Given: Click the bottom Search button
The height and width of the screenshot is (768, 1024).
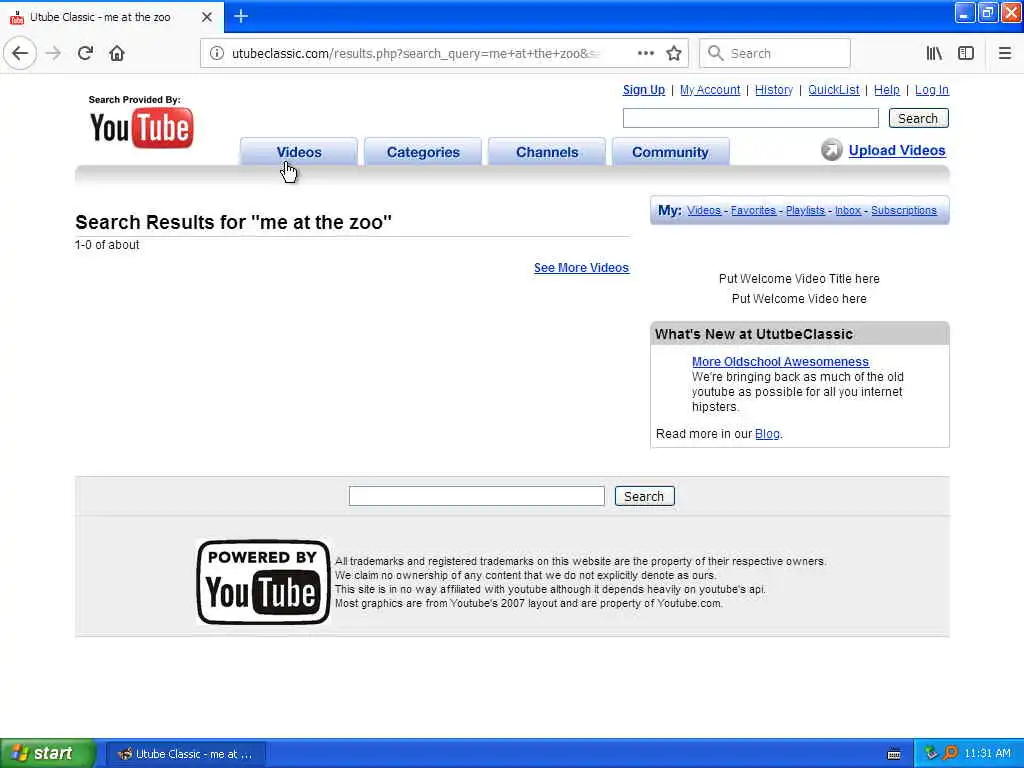Looking at the screenshot, I should (644, 496).
